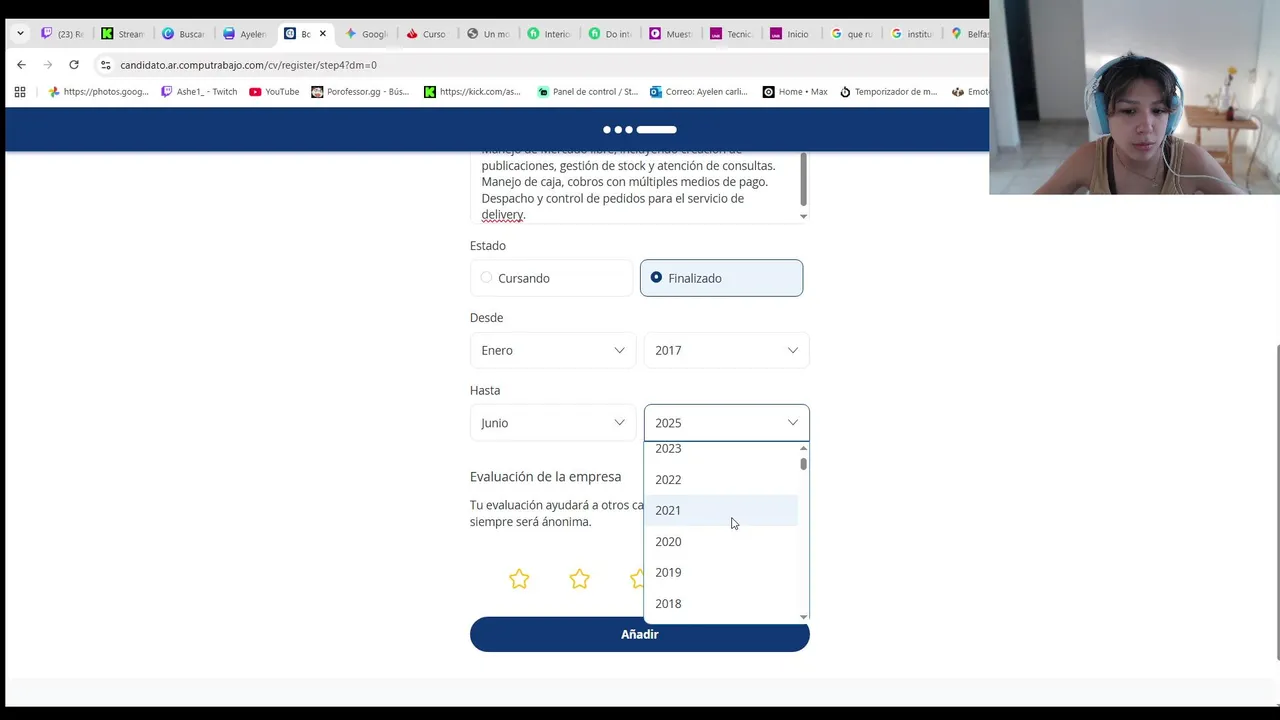Click the address bar URL
Image resolution: width=1280 pixels, height=720 pixels.
tap(248, 65)
